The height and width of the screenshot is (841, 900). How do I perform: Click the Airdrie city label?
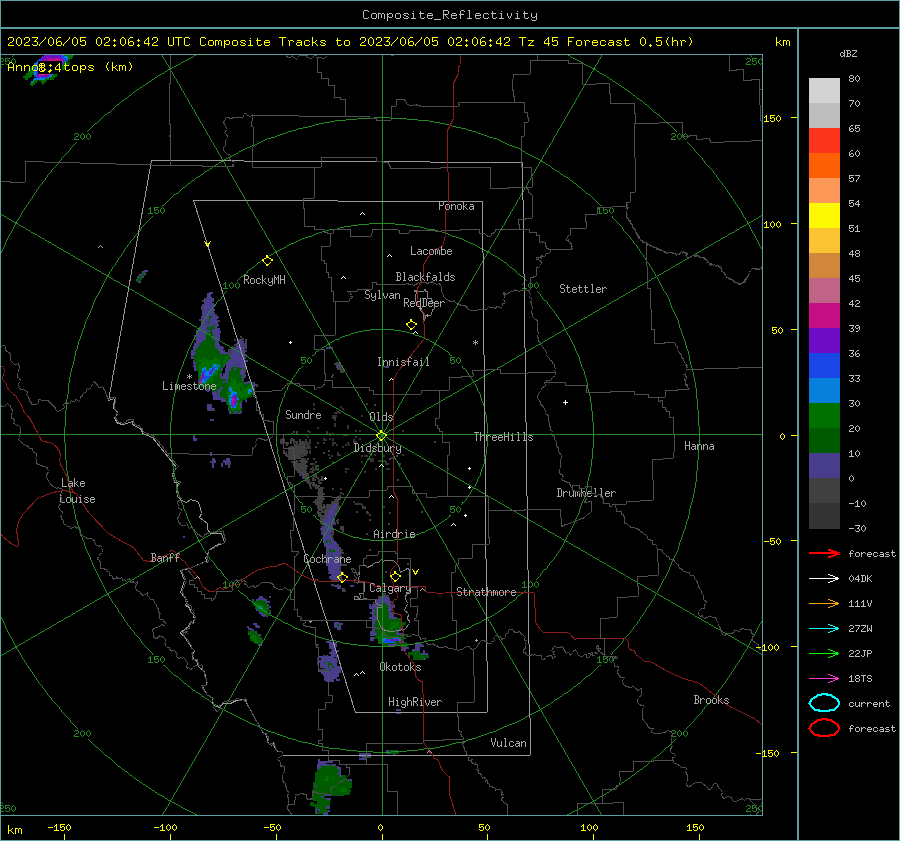394,534
